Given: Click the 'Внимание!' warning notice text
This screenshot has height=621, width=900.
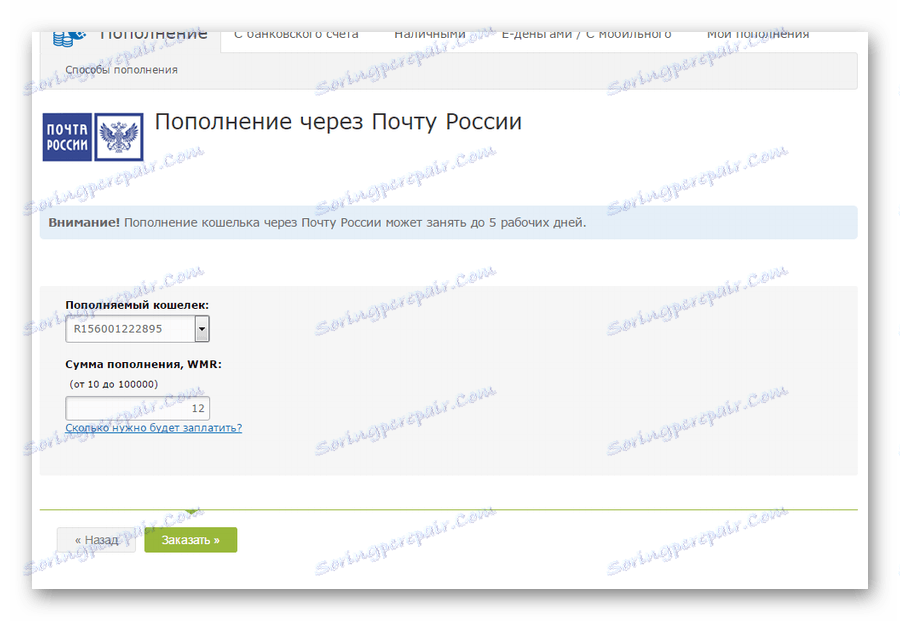Looking at the screenshot, I should pyautogui.click(x=317, y=223).
